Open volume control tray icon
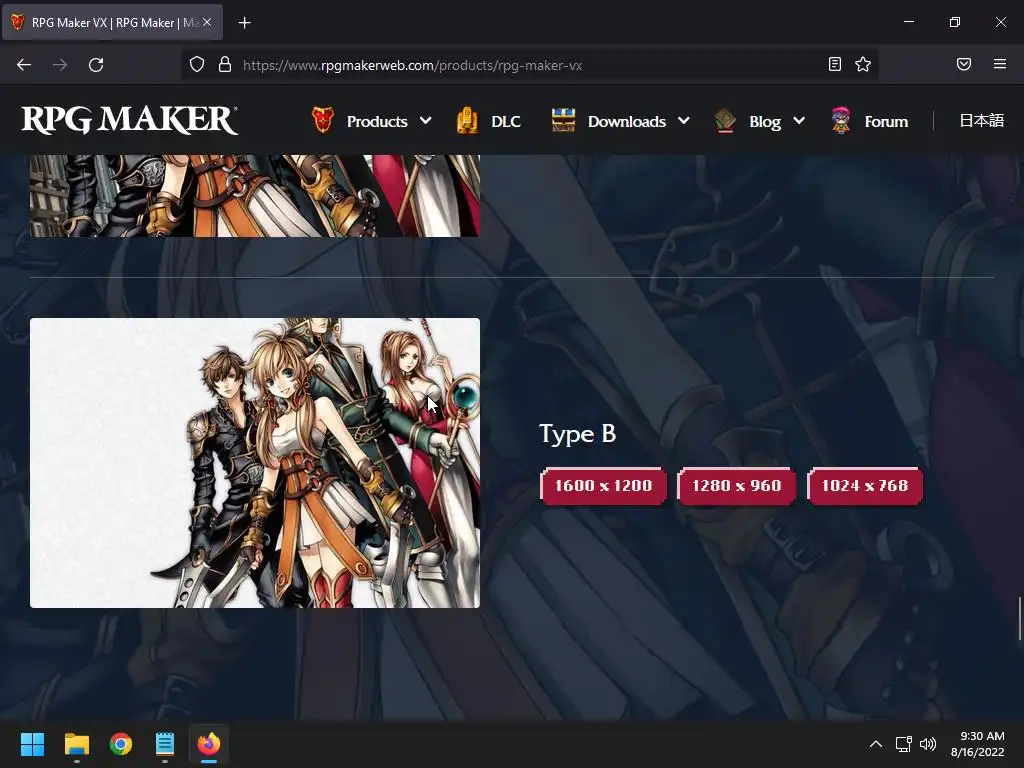Screen dimensions: 1024x768 click(x=927, y=744)
